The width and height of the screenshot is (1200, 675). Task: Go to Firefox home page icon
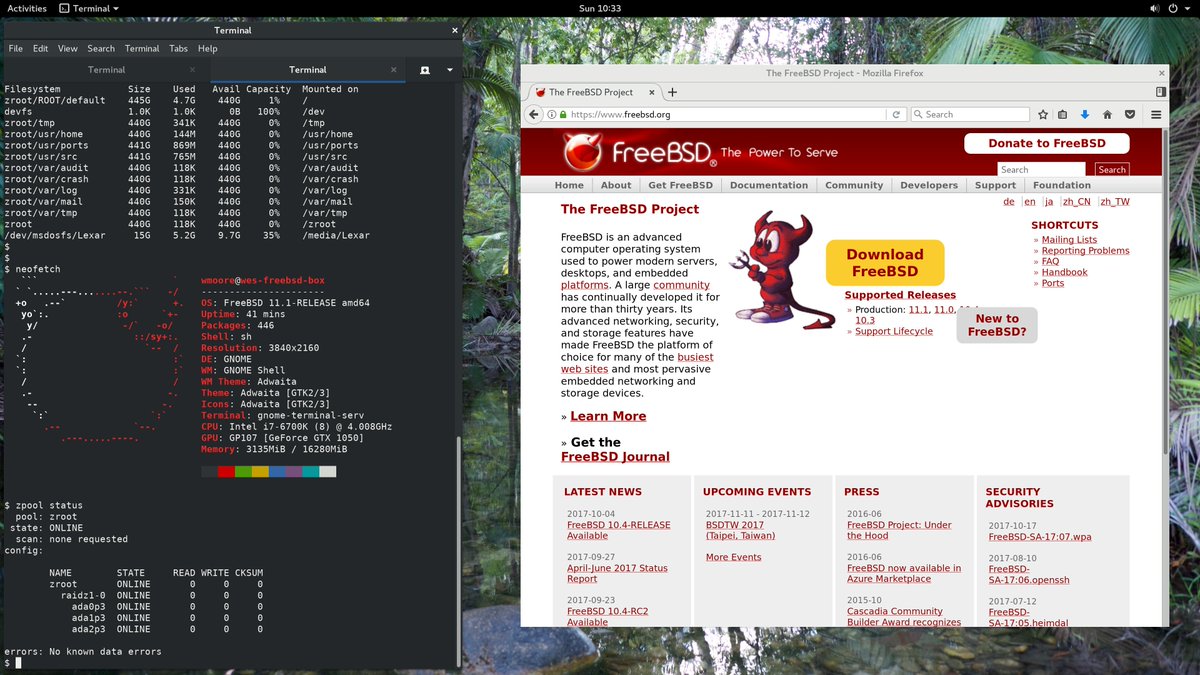click(1108, 114)
